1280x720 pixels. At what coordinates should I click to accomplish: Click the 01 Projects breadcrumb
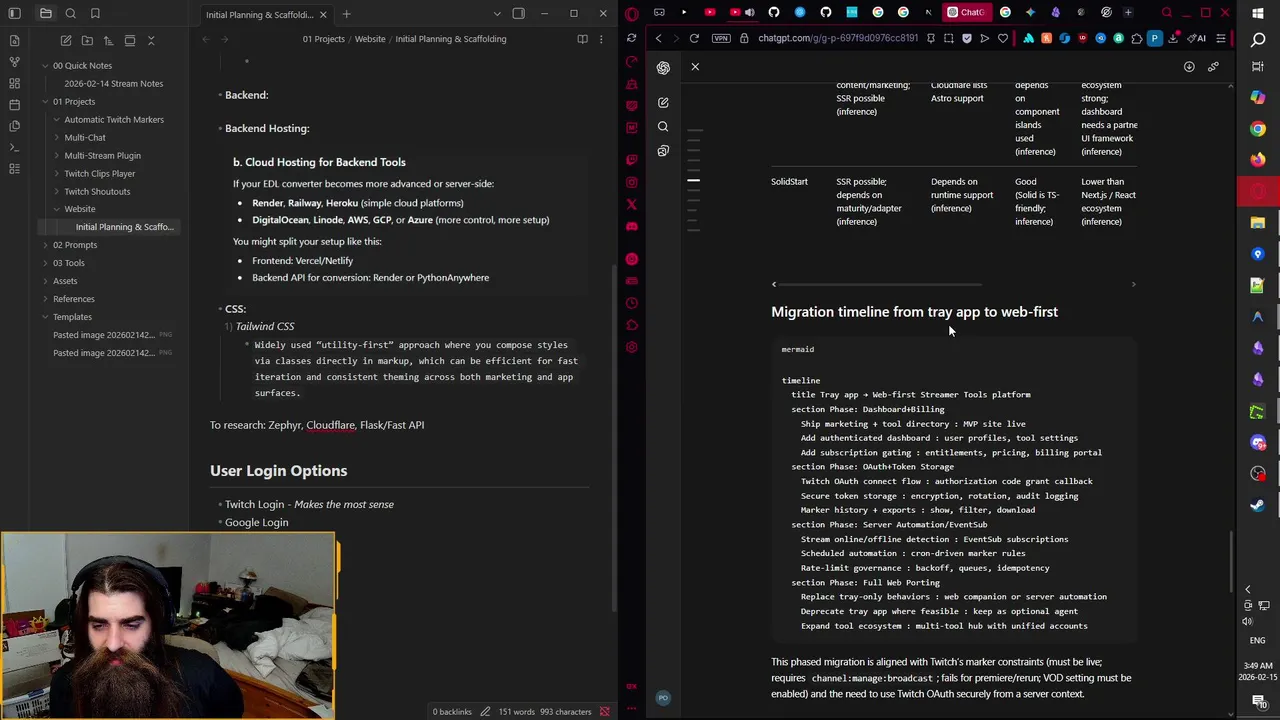pyautogui.click(x=323, y=39)
